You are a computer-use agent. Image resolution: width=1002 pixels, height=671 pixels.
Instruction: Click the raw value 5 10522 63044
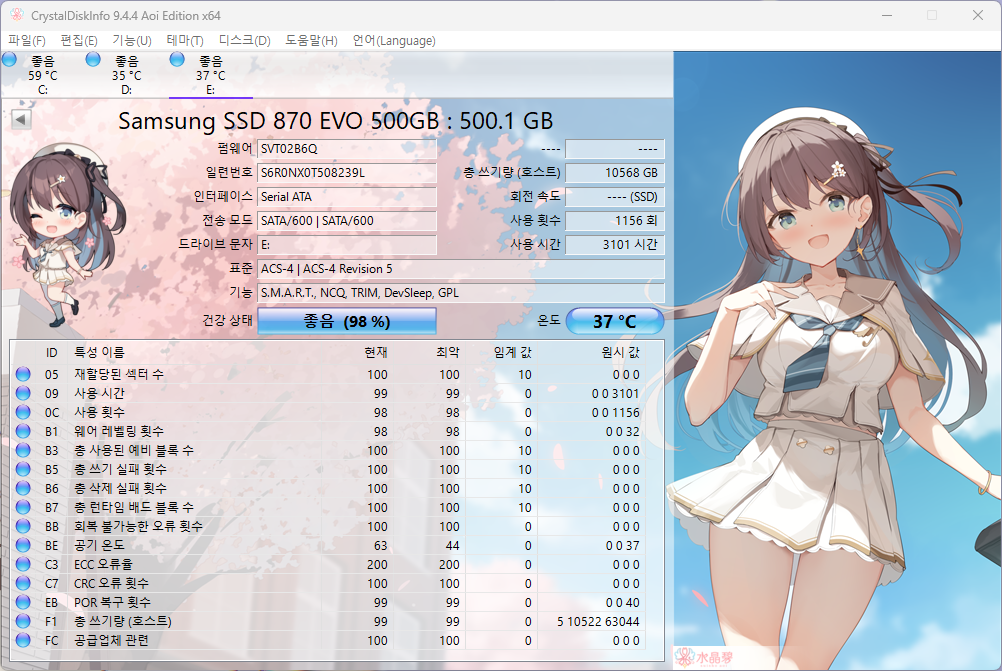pyautogui.click(x=598, y=621)
